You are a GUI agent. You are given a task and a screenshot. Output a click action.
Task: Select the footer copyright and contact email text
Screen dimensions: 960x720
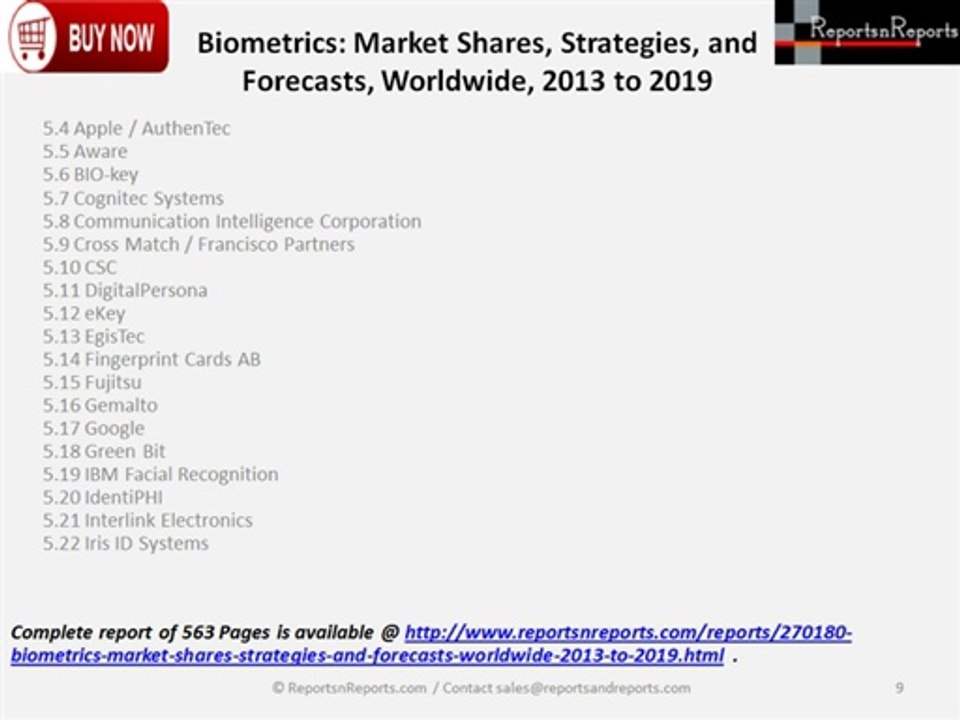coord(481,688)
